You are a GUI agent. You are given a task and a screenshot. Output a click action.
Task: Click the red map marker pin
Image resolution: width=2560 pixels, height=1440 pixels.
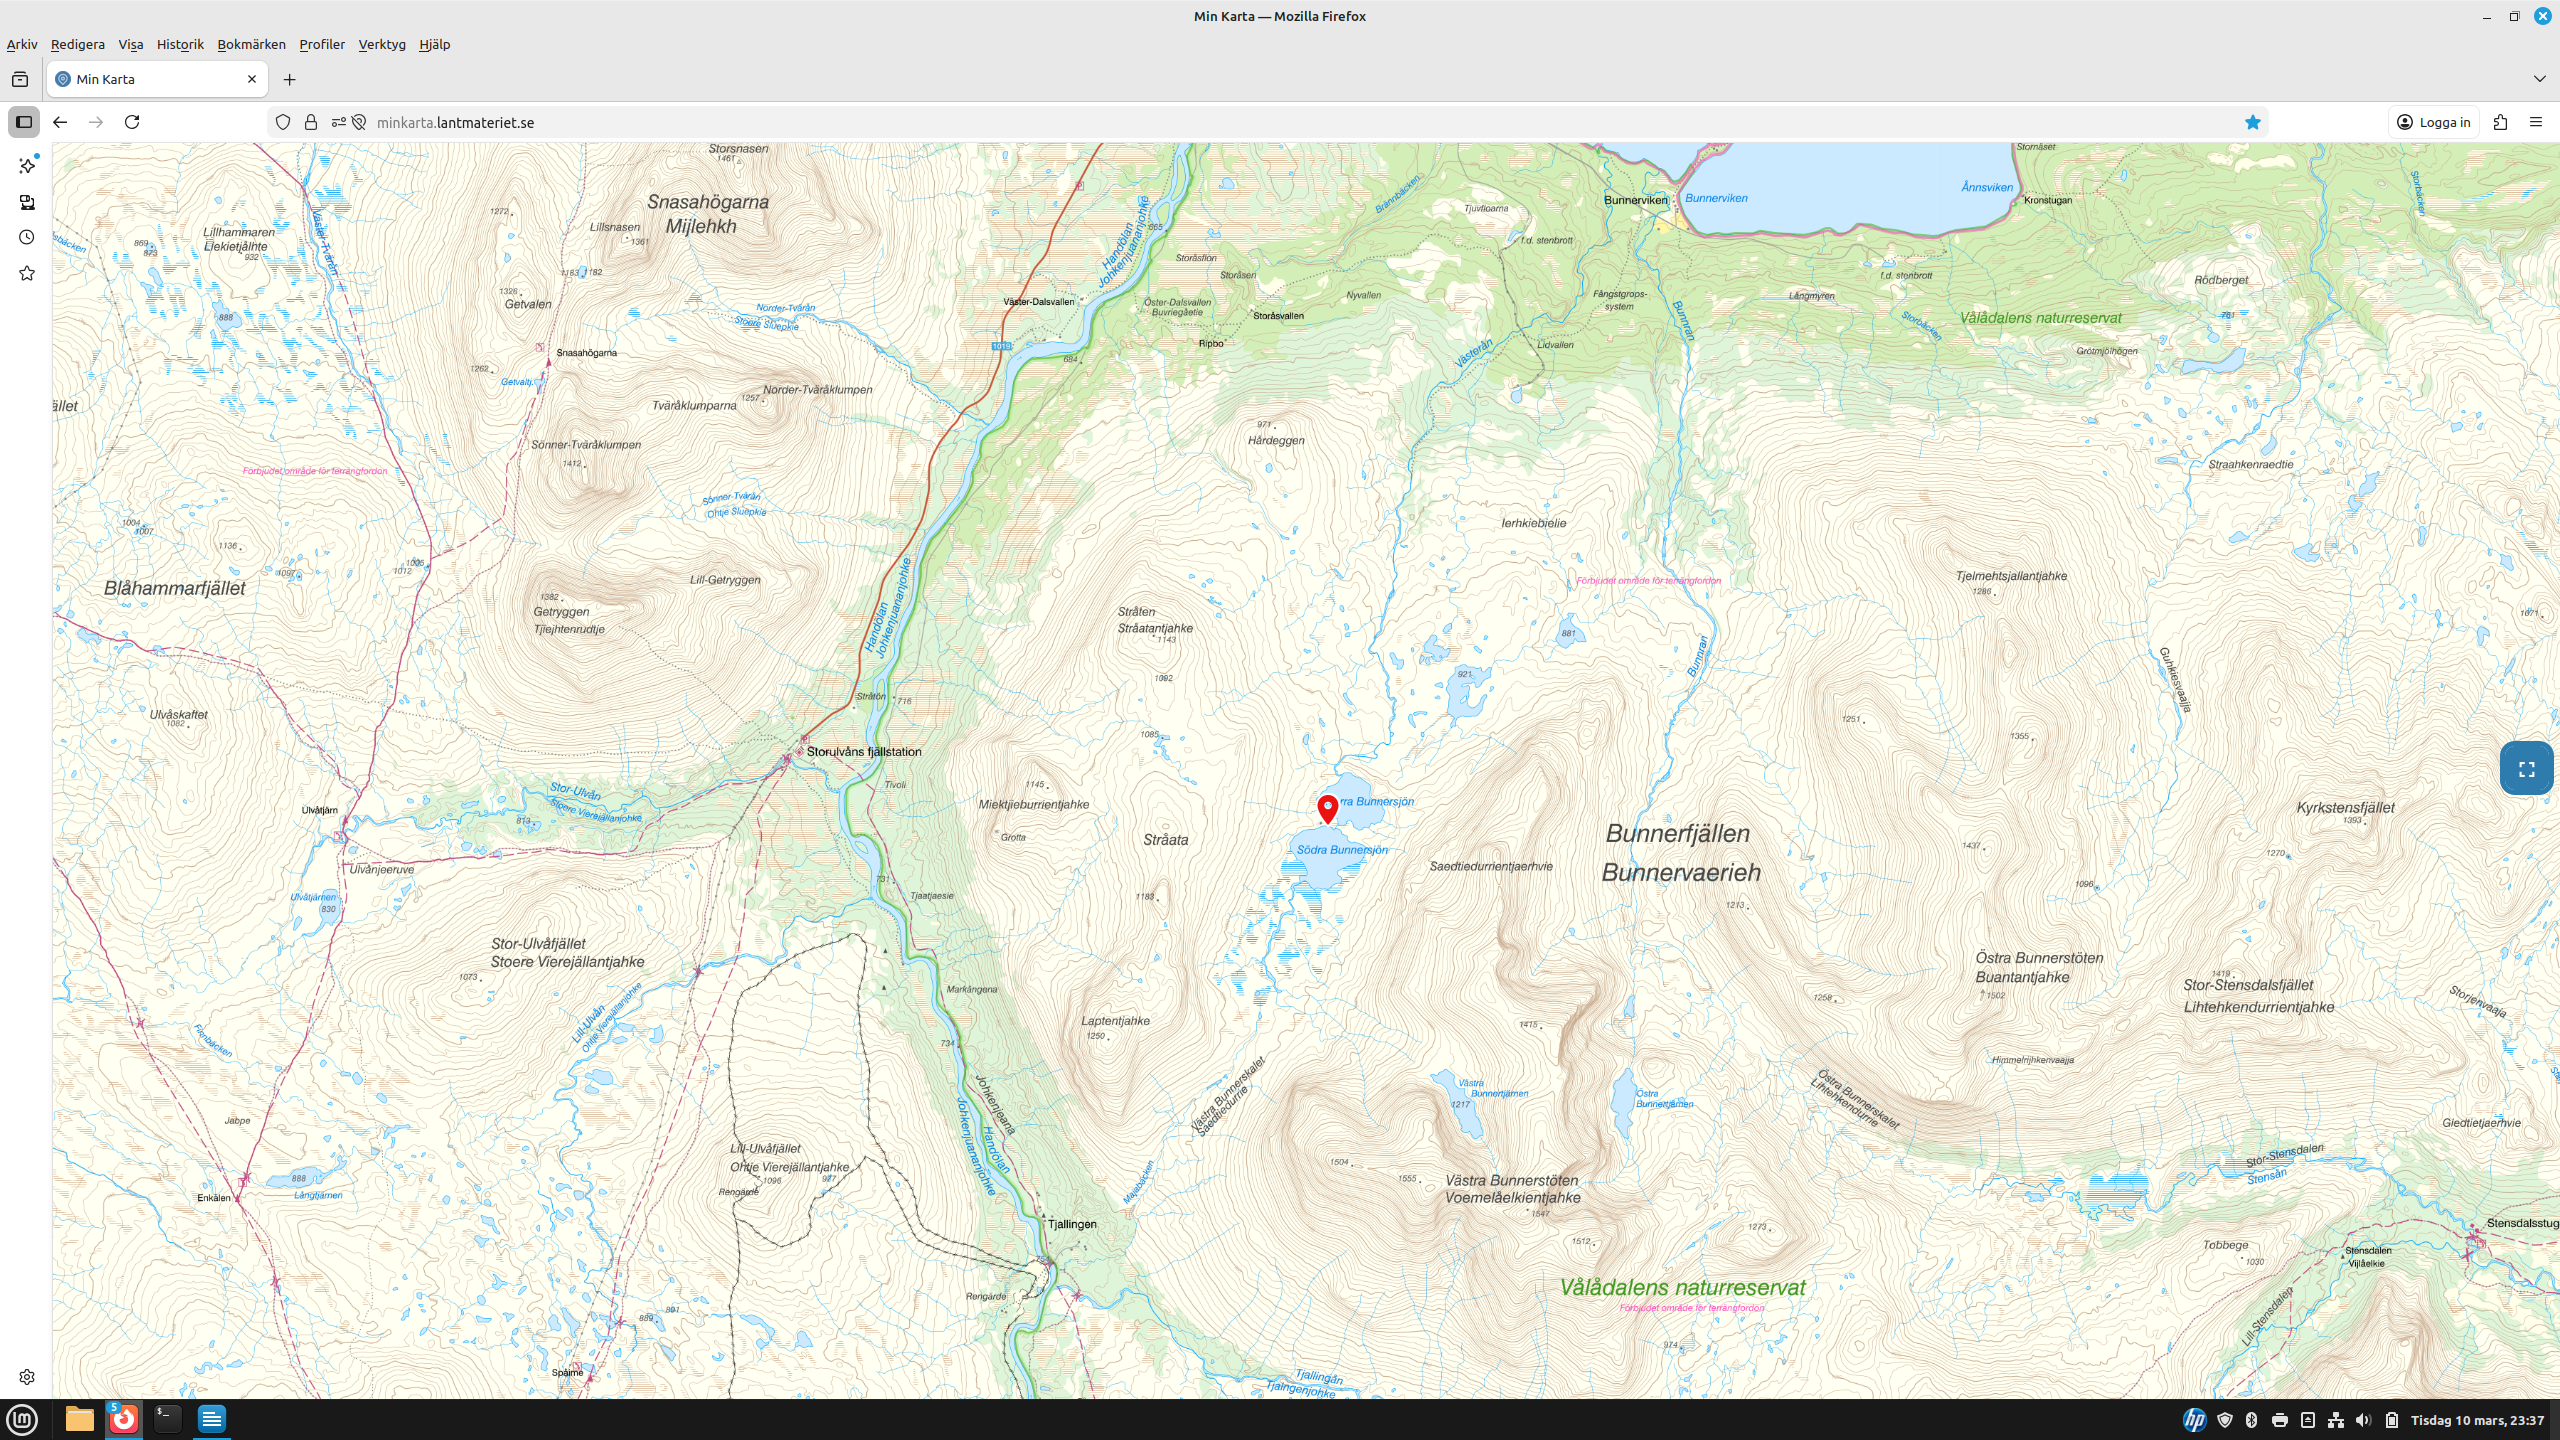(1327, 807)
